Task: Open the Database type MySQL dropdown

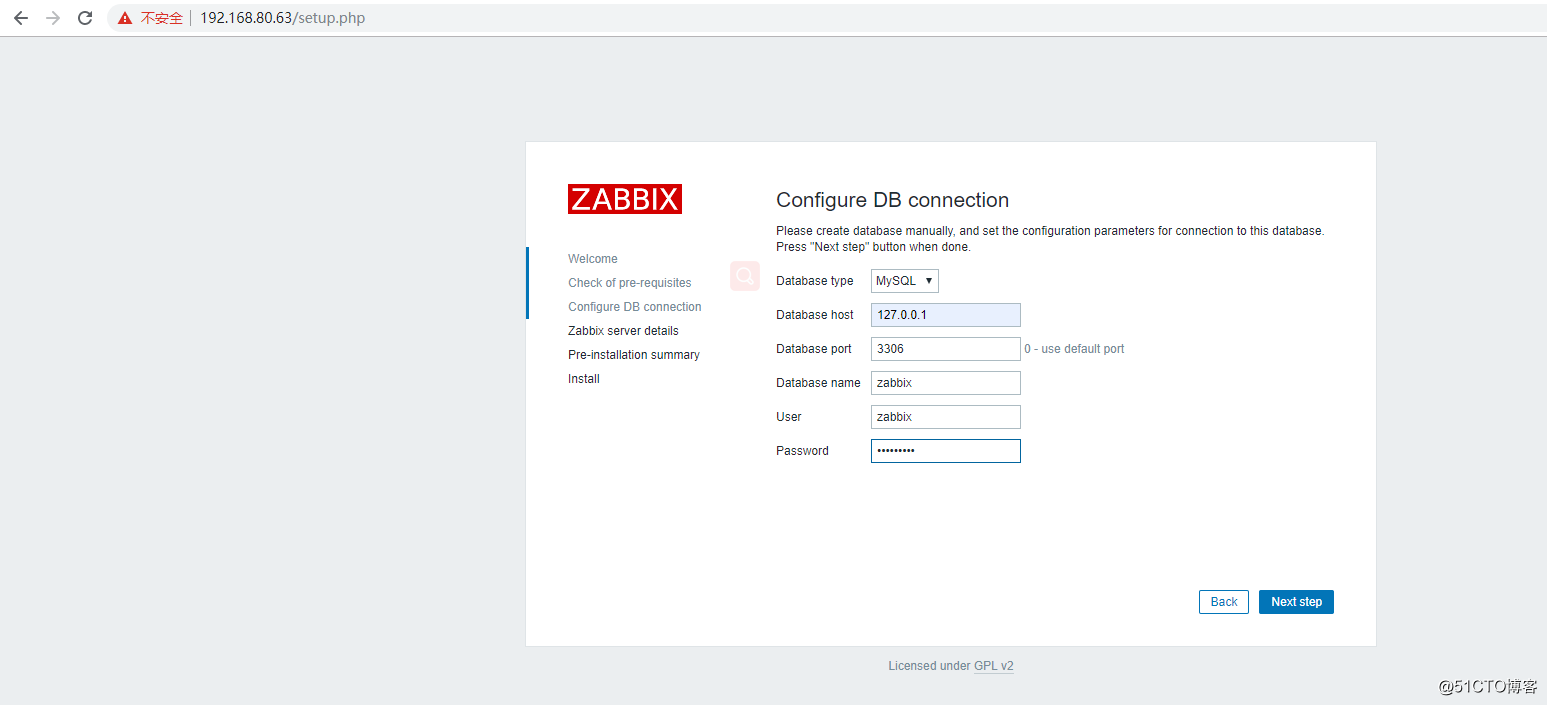Action: point(905,281)
